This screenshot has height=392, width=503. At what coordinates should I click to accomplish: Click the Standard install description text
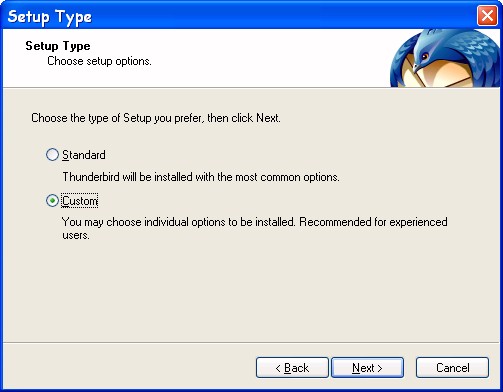[x=201, y=177]
